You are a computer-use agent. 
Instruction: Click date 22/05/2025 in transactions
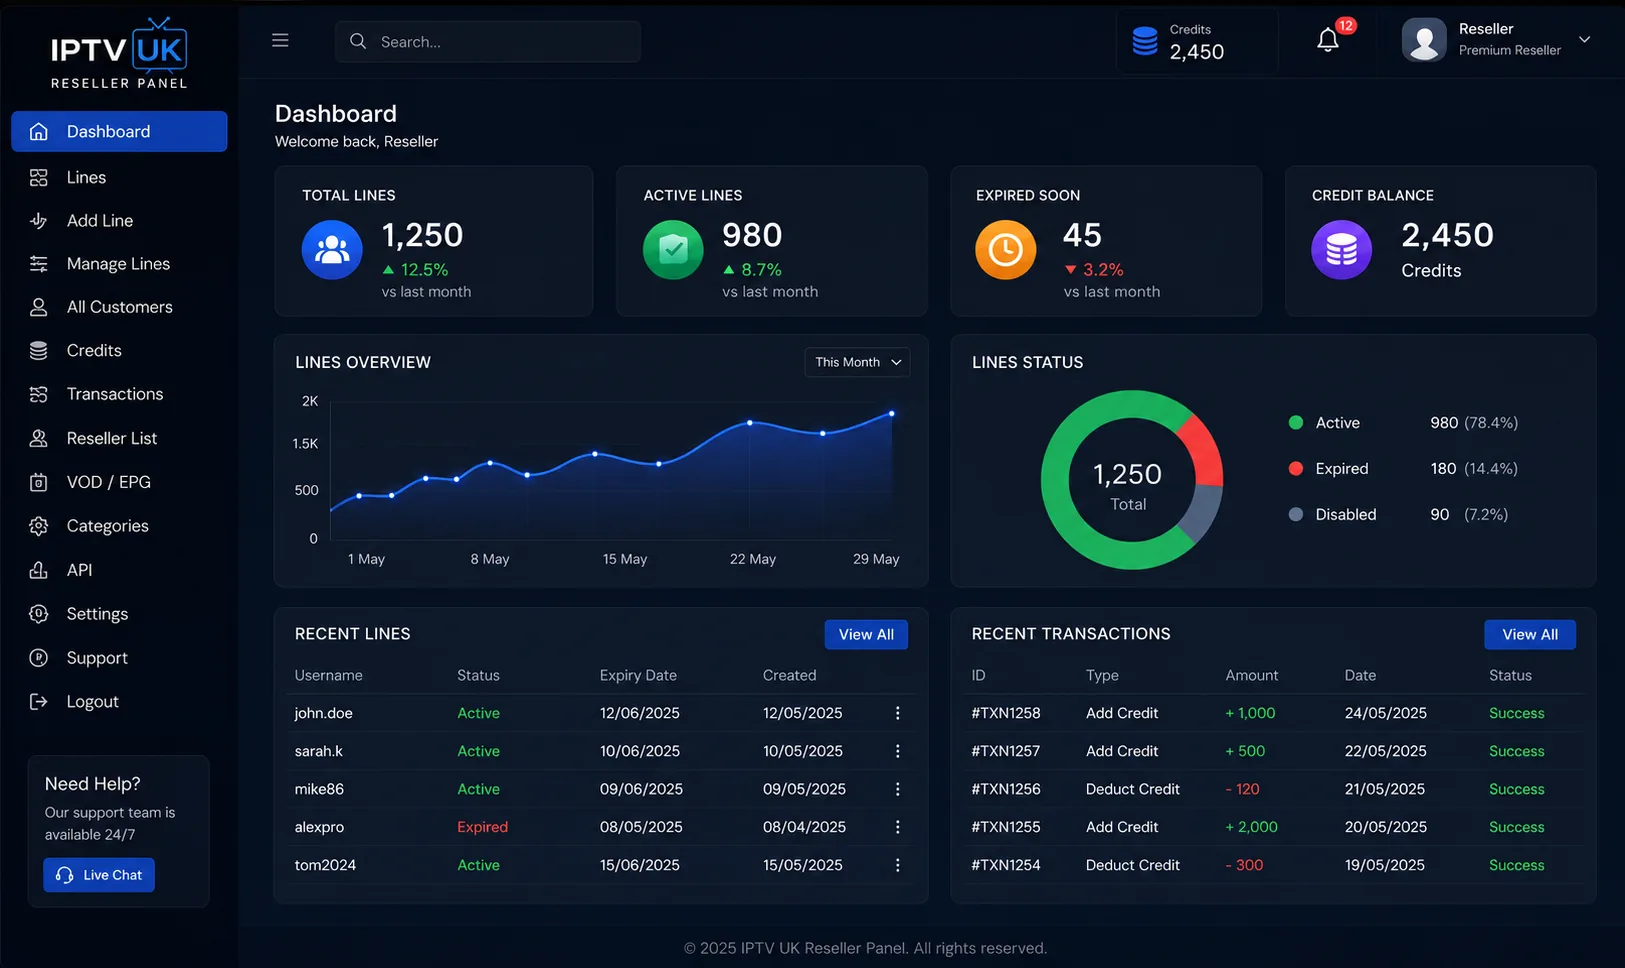[x=1385, y=751]
